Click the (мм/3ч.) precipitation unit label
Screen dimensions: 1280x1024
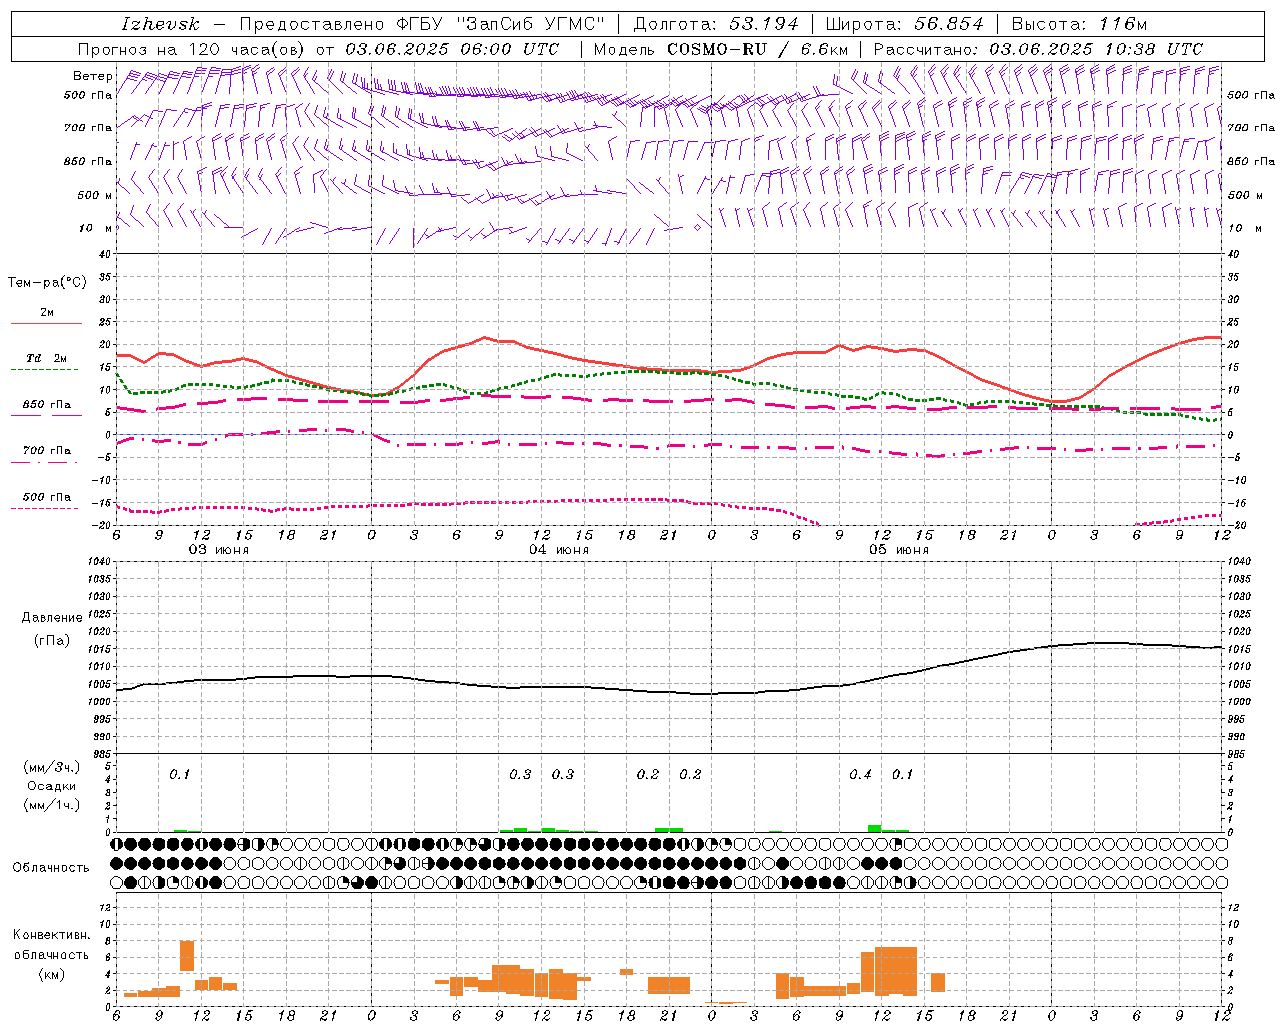pos(52,768)
